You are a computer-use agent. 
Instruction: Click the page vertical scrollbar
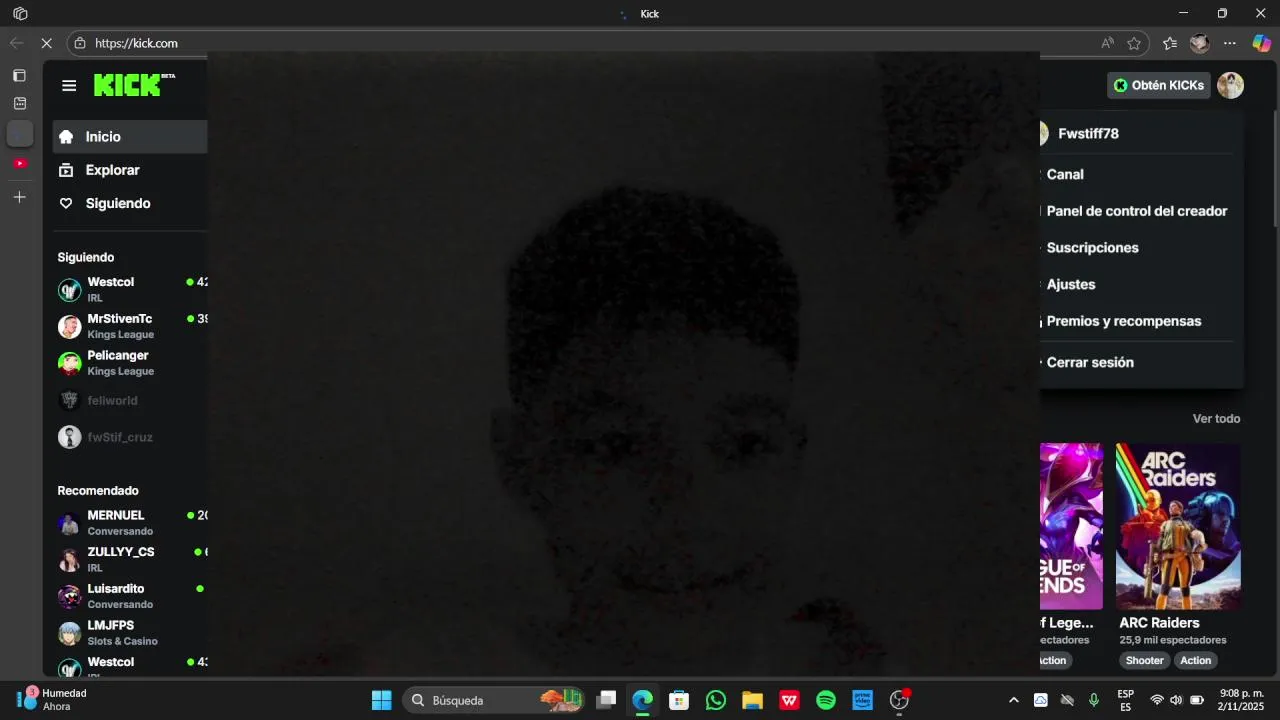click(x=1275, y=170)
